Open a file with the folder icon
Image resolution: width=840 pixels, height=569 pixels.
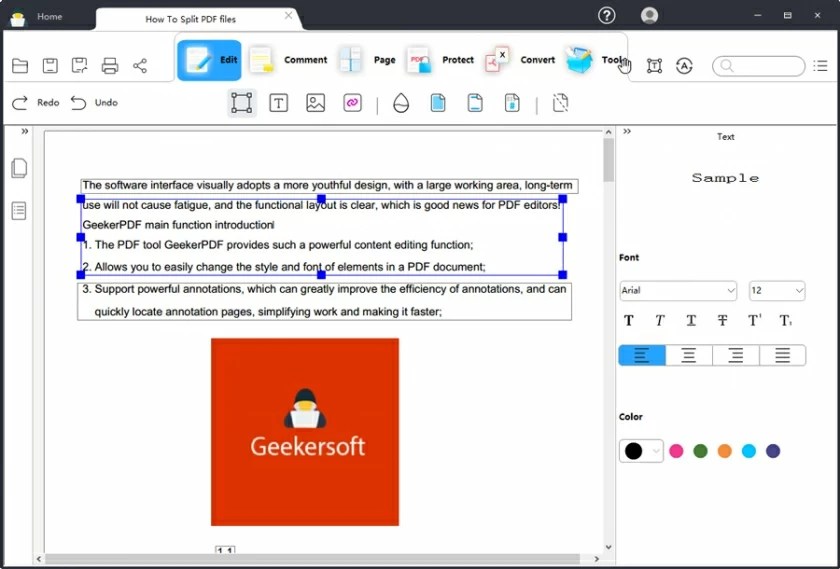tap(20, 66)
